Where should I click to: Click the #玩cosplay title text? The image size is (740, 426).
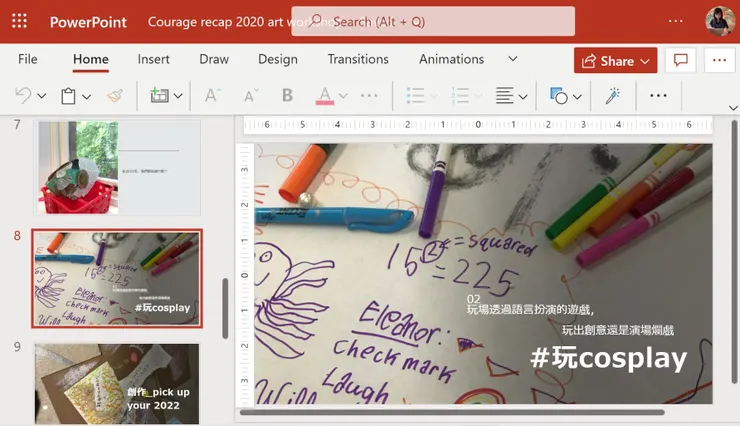[x=608, y=358]
